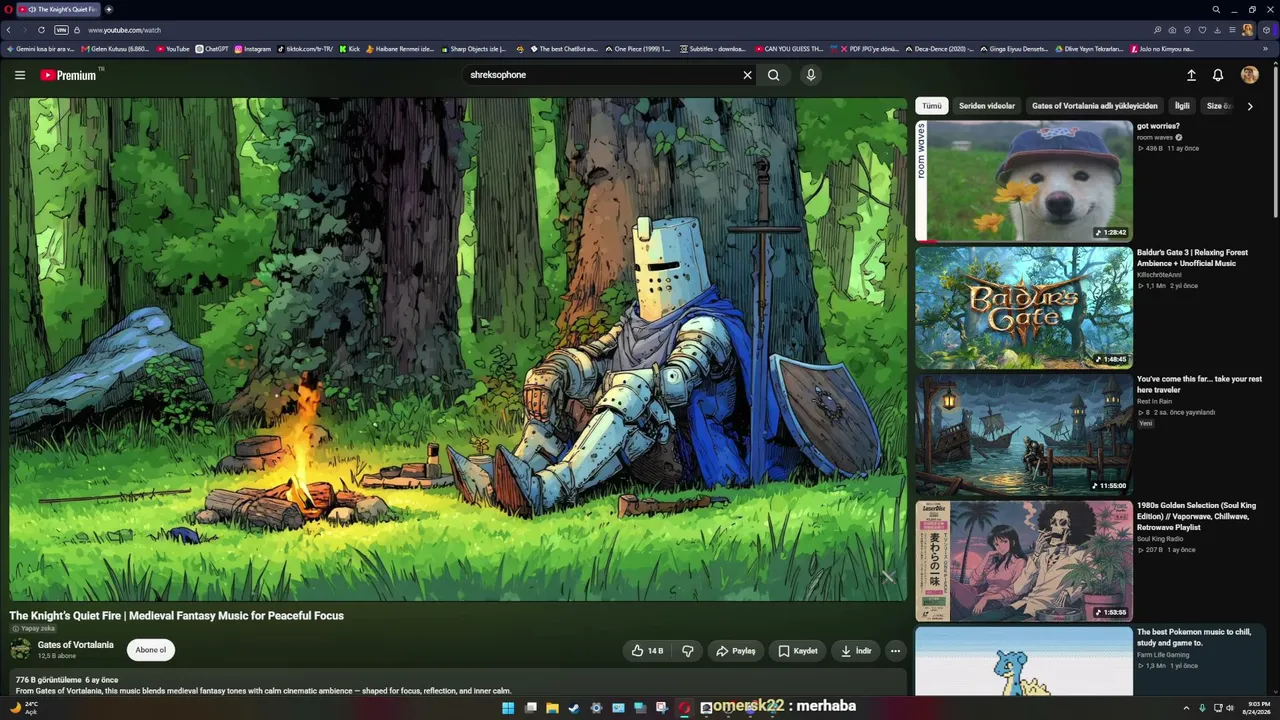
Task: Open Baldur's Gate 3 forest ambience thumbnail
Action: [x=1024, y=308]
